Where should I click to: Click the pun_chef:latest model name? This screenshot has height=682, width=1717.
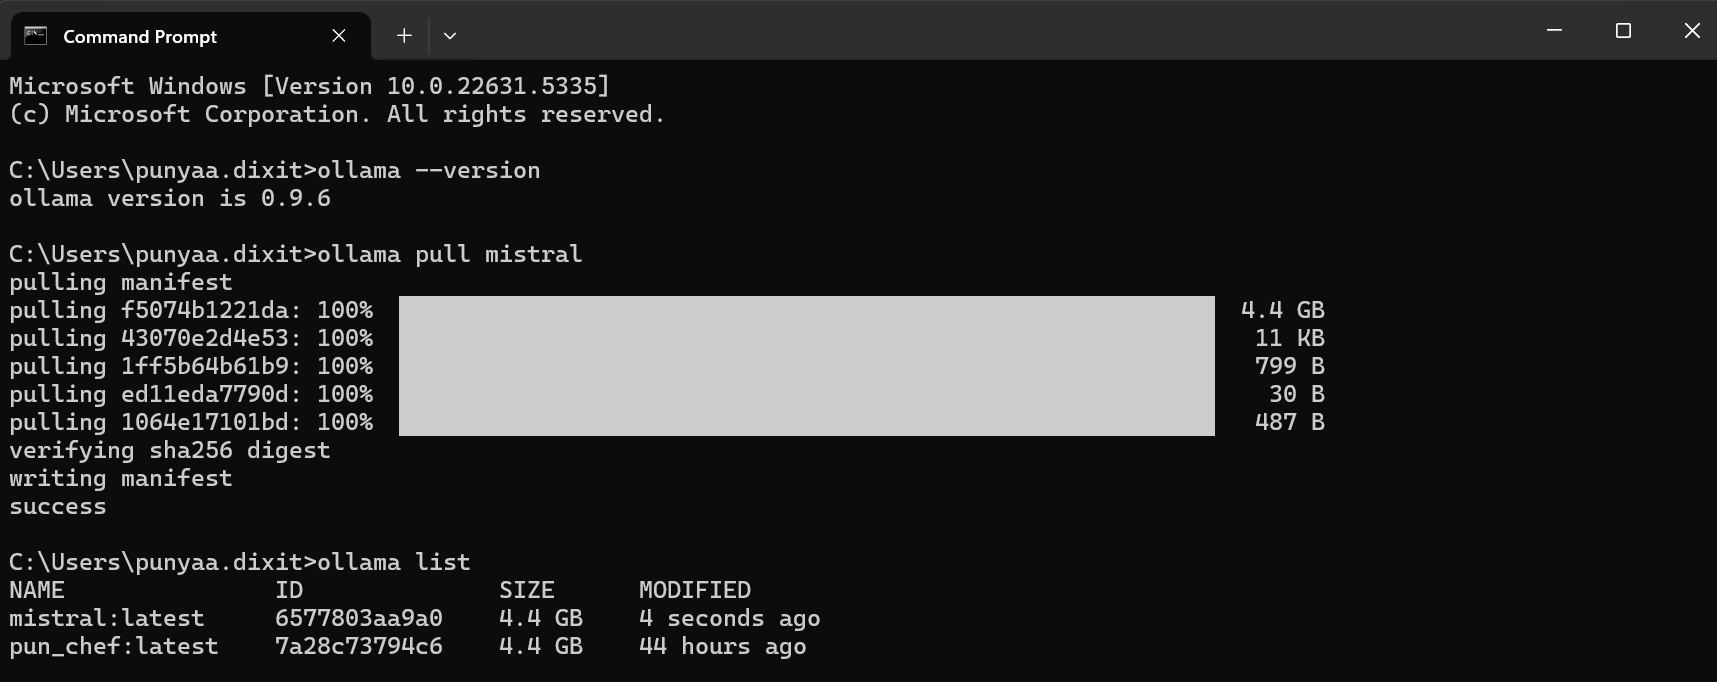[x=114, y=647]
